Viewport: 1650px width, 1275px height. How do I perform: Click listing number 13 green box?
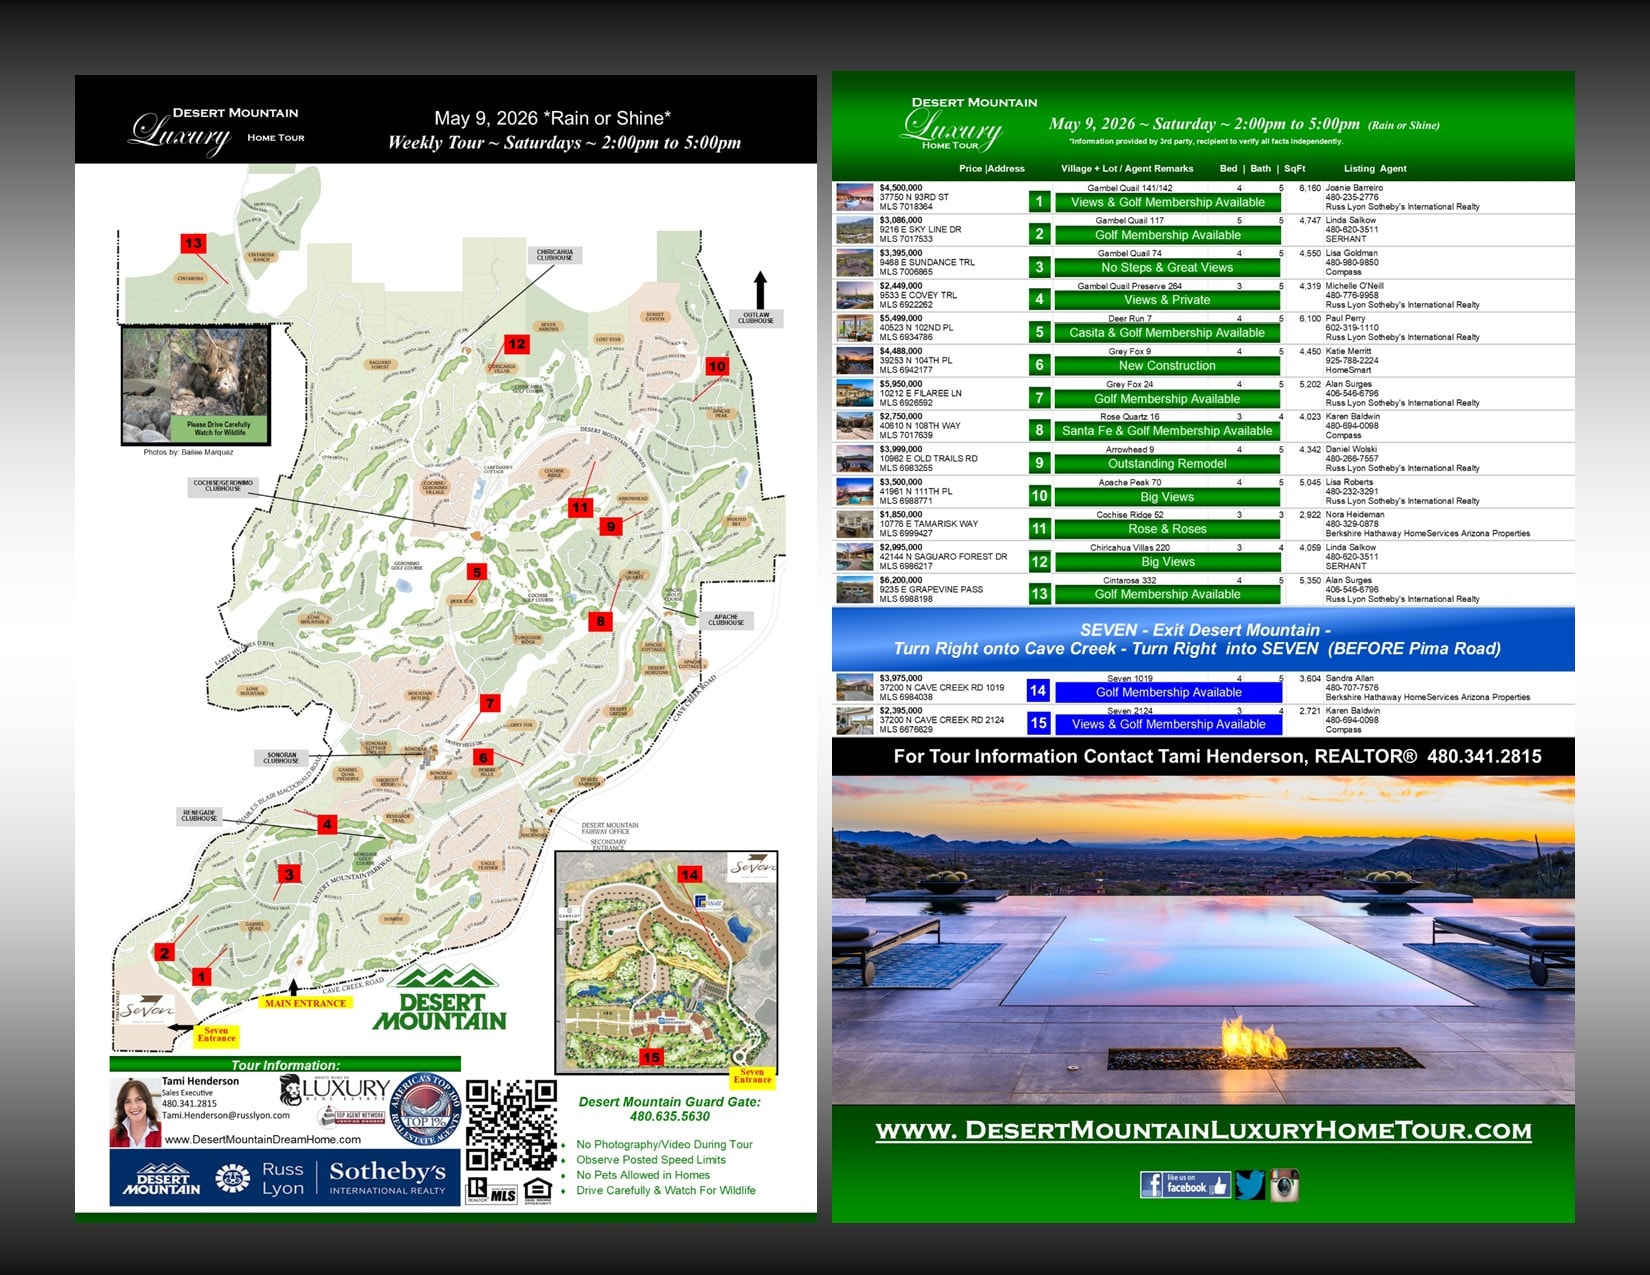(x=1039, y=594)
